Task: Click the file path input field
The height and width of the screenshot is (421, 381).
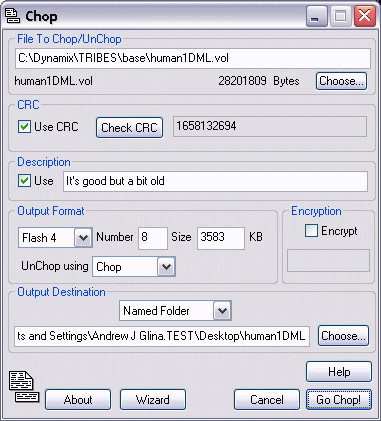Action: (193, 58)
